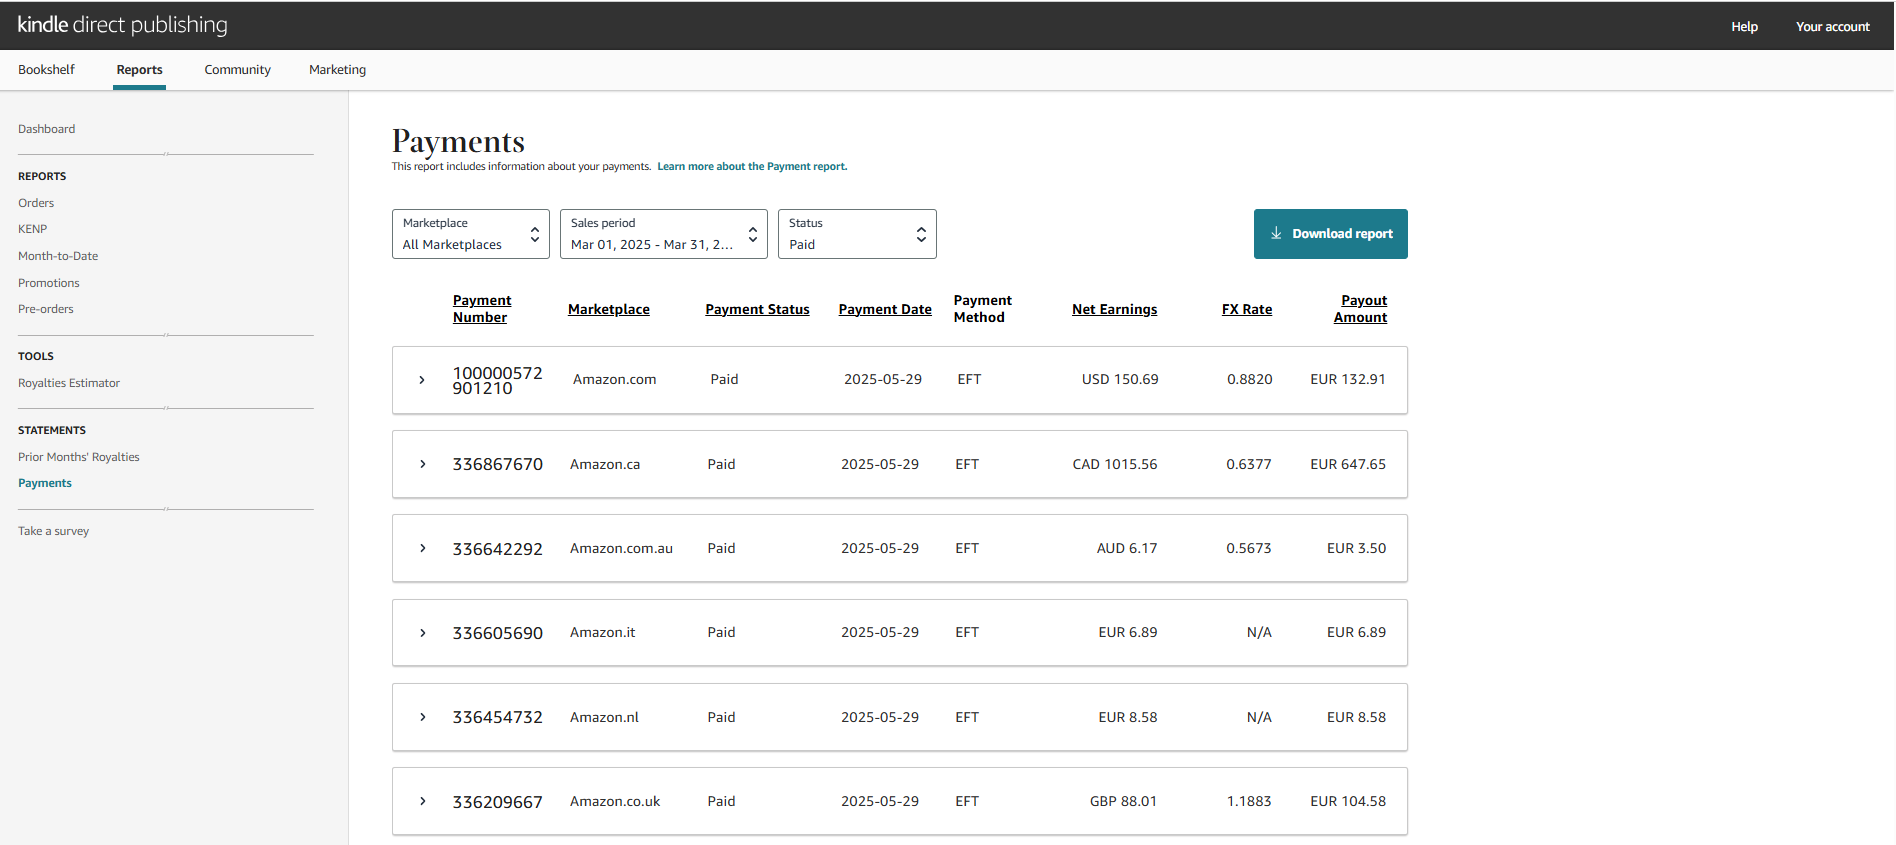Image resolution: width=1896 pixels, height=845 pixels.
Task: Click the EUR 647.65 payout amount
Action: point(1348,464)
